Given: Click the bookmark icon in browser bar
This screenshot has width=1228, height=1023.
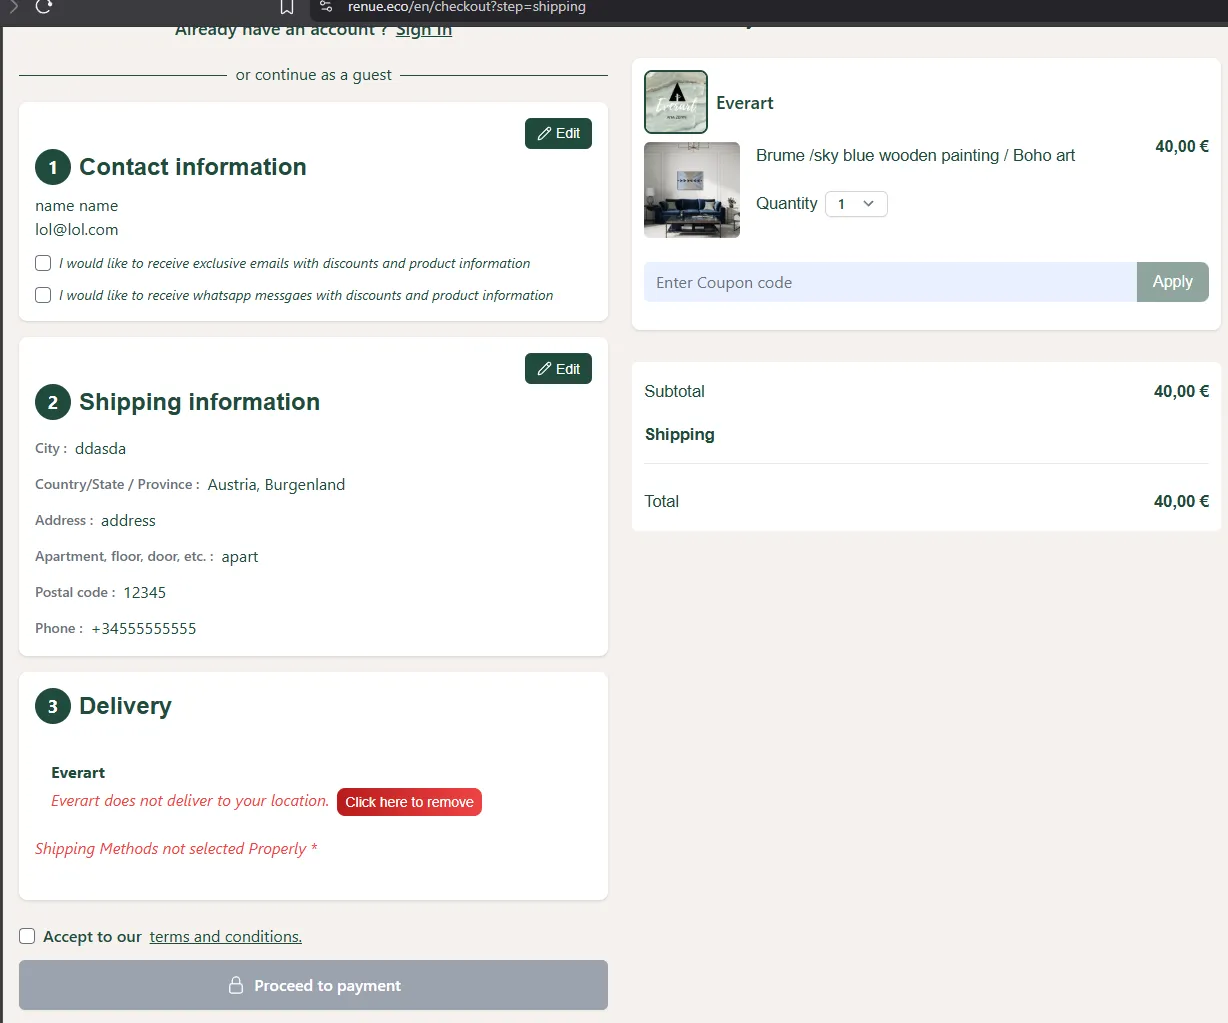Looking at the screenshot, I should [287, 7].
